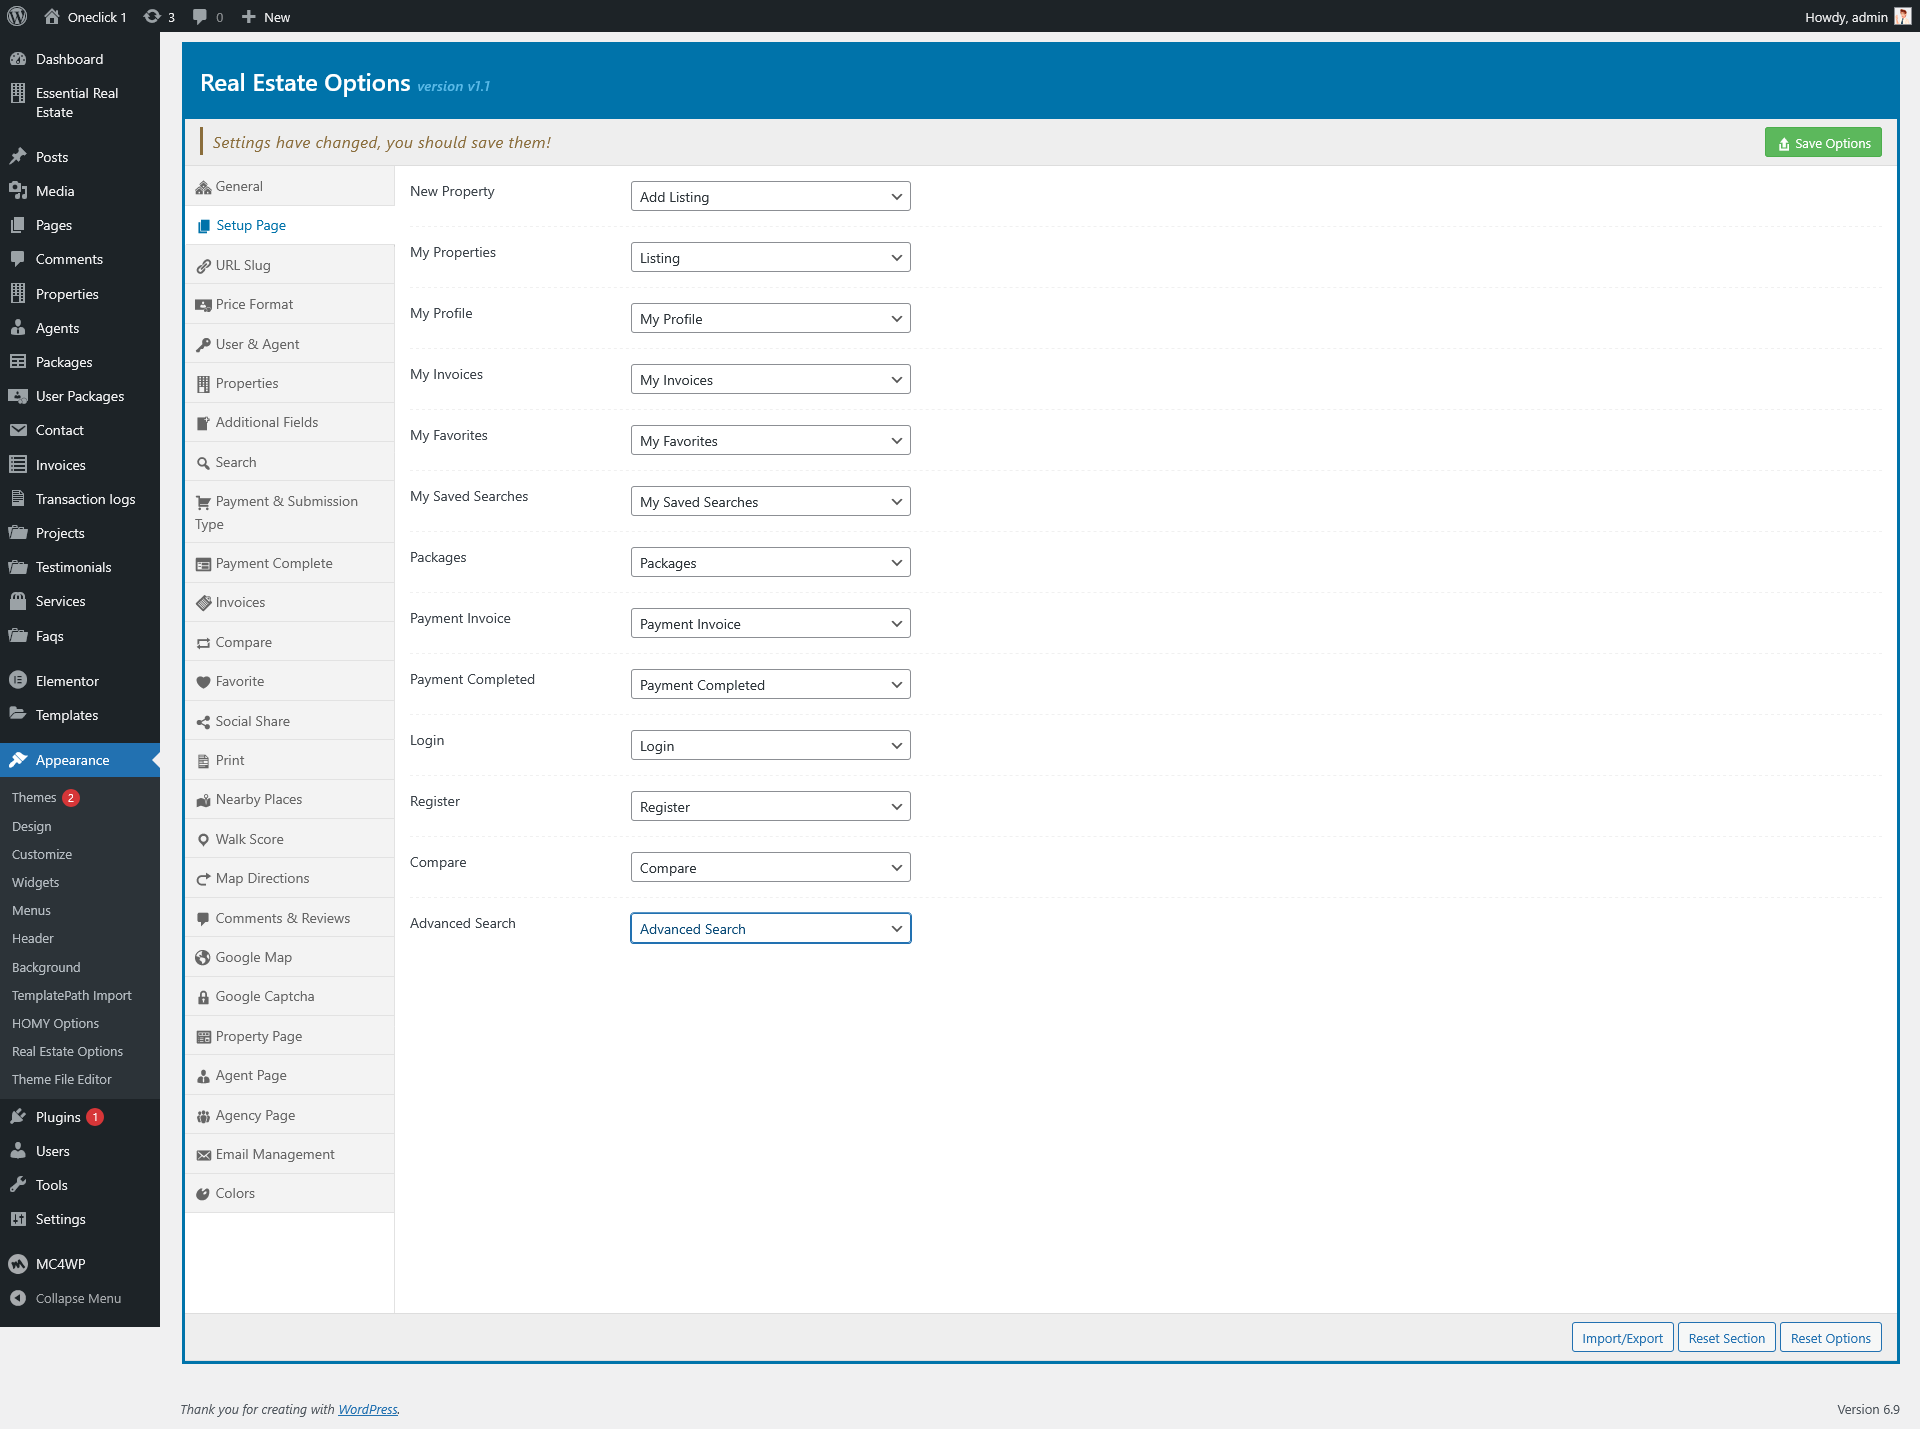Viewport: 1920px width, 1429px height.
Task: Open the My Favorites page dropdown
Action: point(770,440)
